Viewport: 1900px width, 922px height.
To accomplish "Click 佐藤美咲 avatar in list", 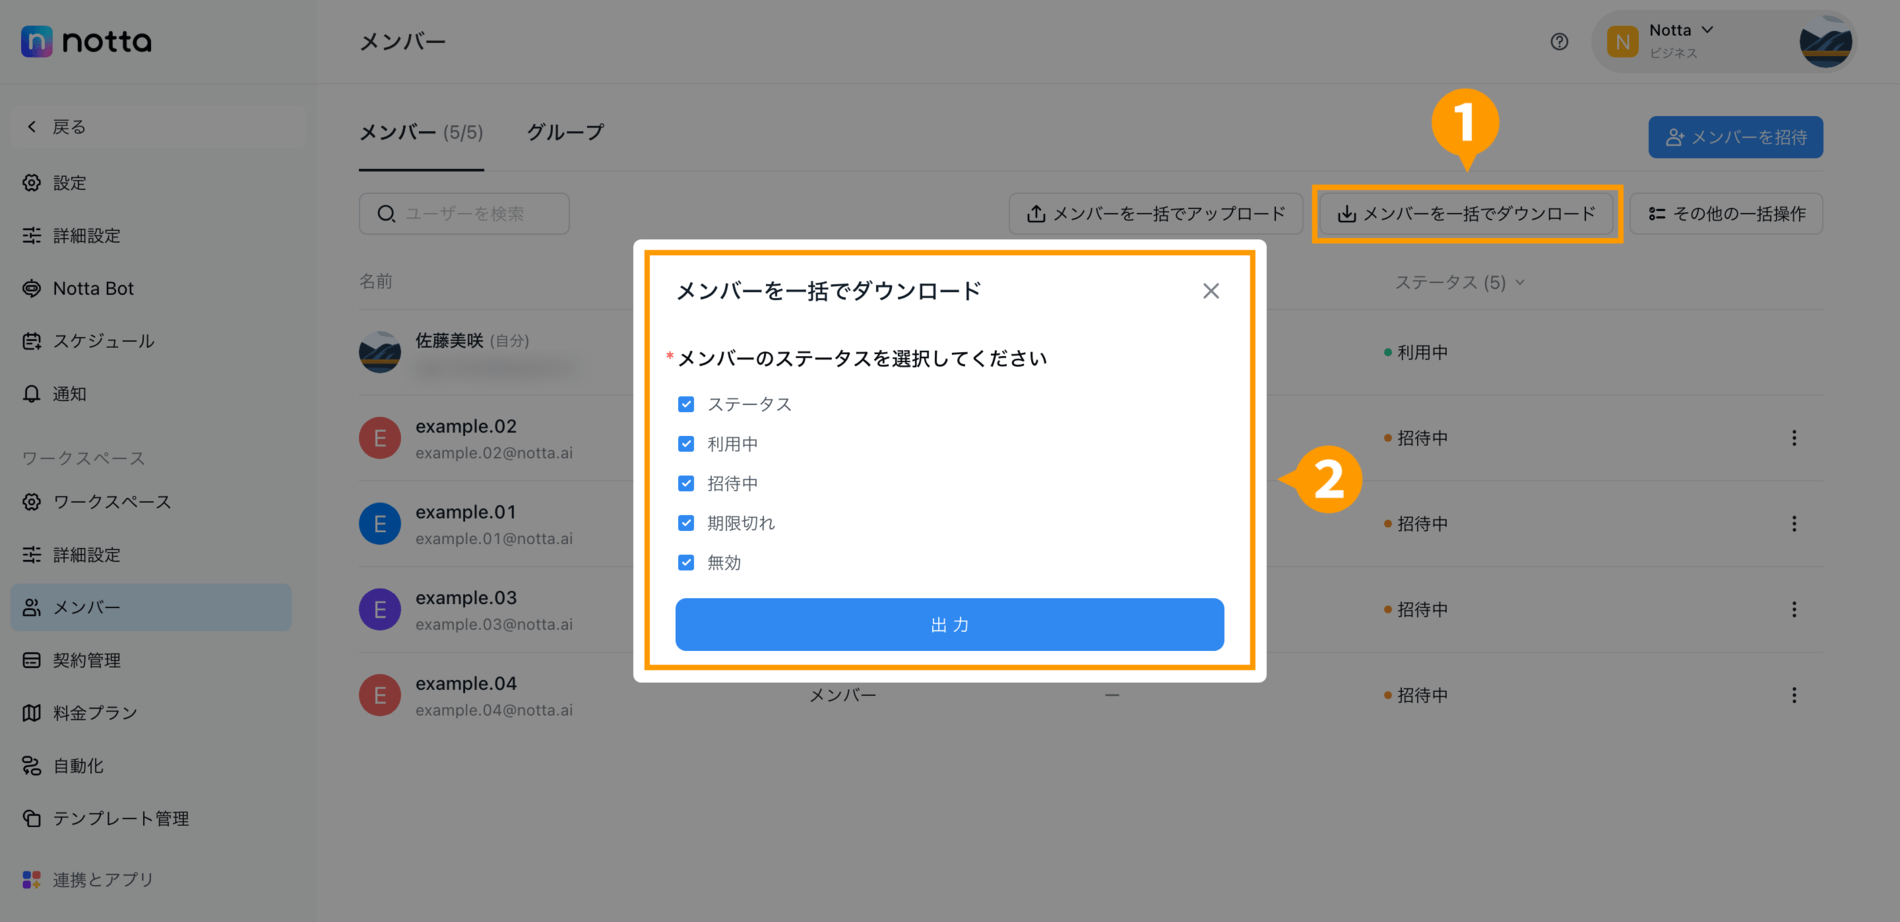I will pyautogui.click(x=380, y=352).
